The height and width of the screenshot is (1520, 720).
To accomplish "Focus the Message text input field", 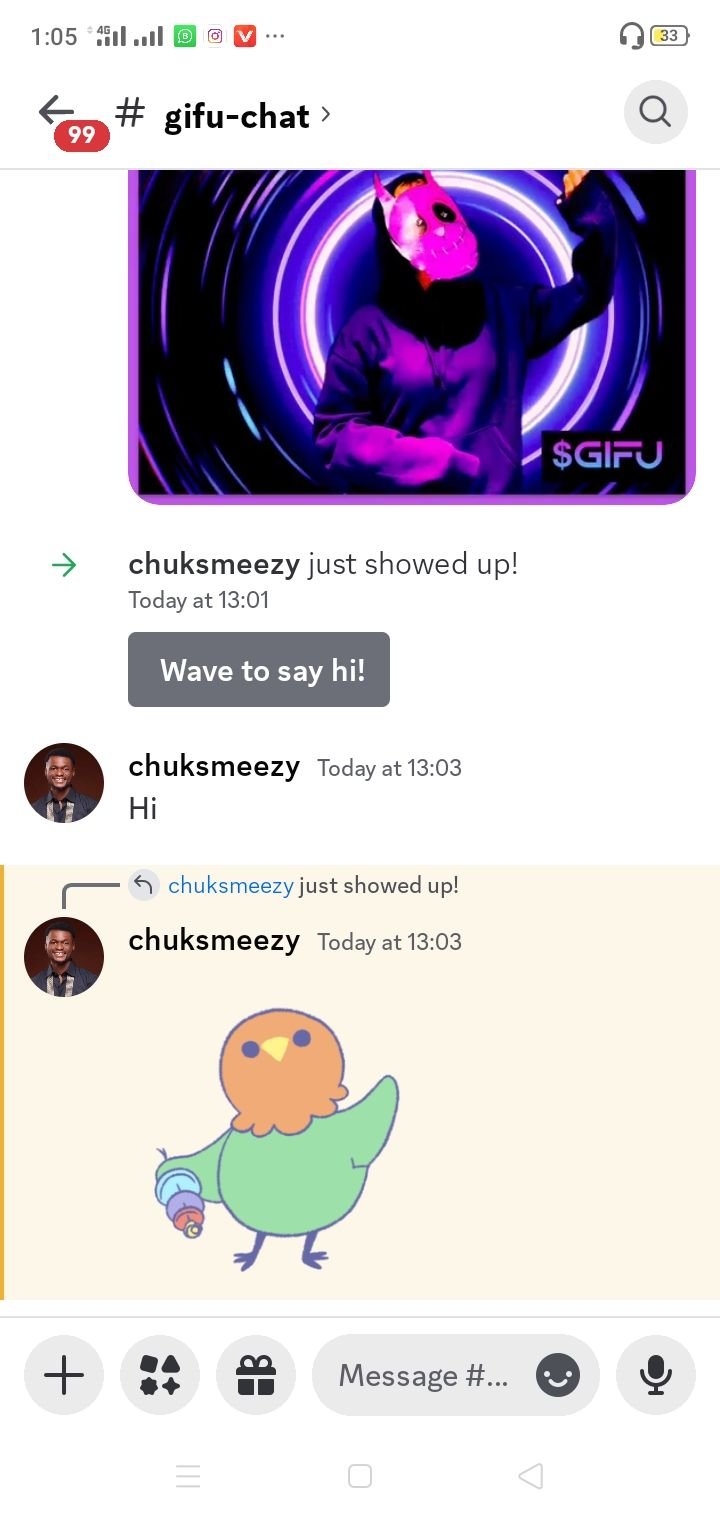I will 424,1375.
